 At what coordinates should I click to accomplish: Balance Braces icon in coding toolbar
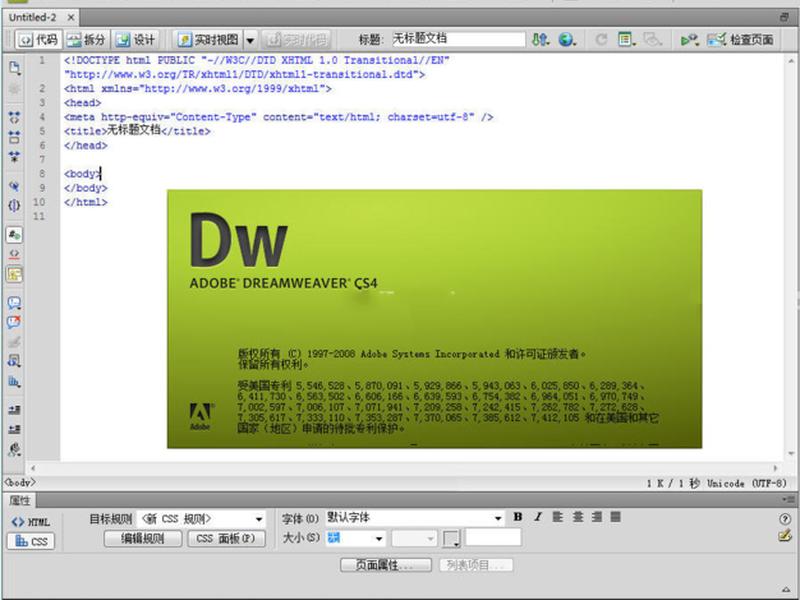click(x=14, y=205)
